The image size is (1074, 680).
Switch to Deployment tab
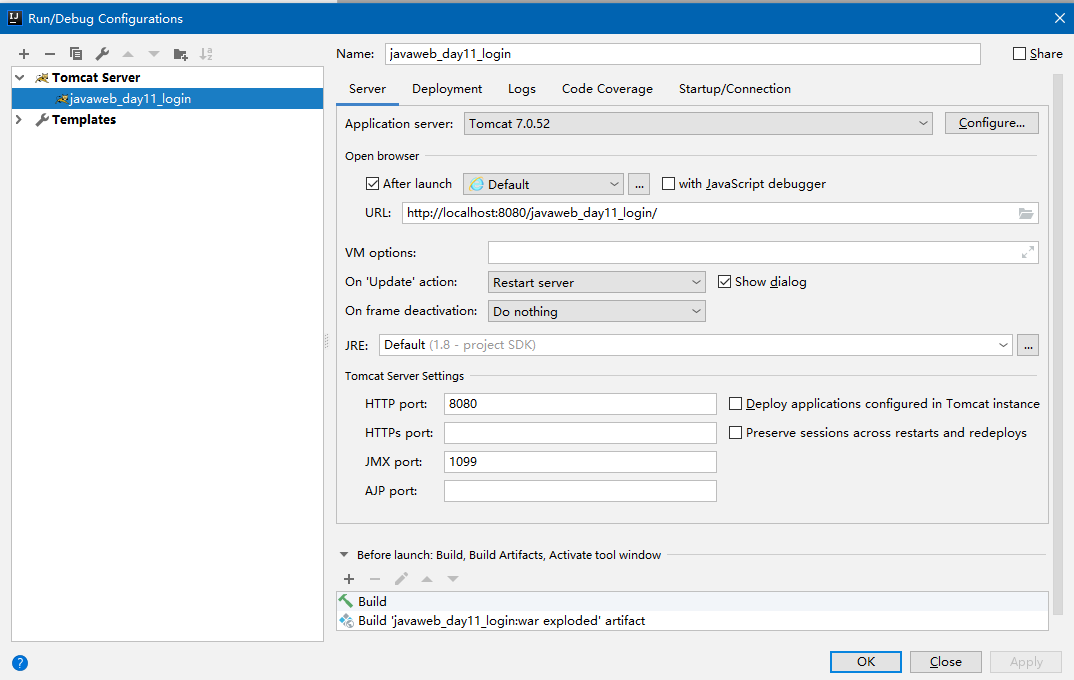[x=447, y=89]
